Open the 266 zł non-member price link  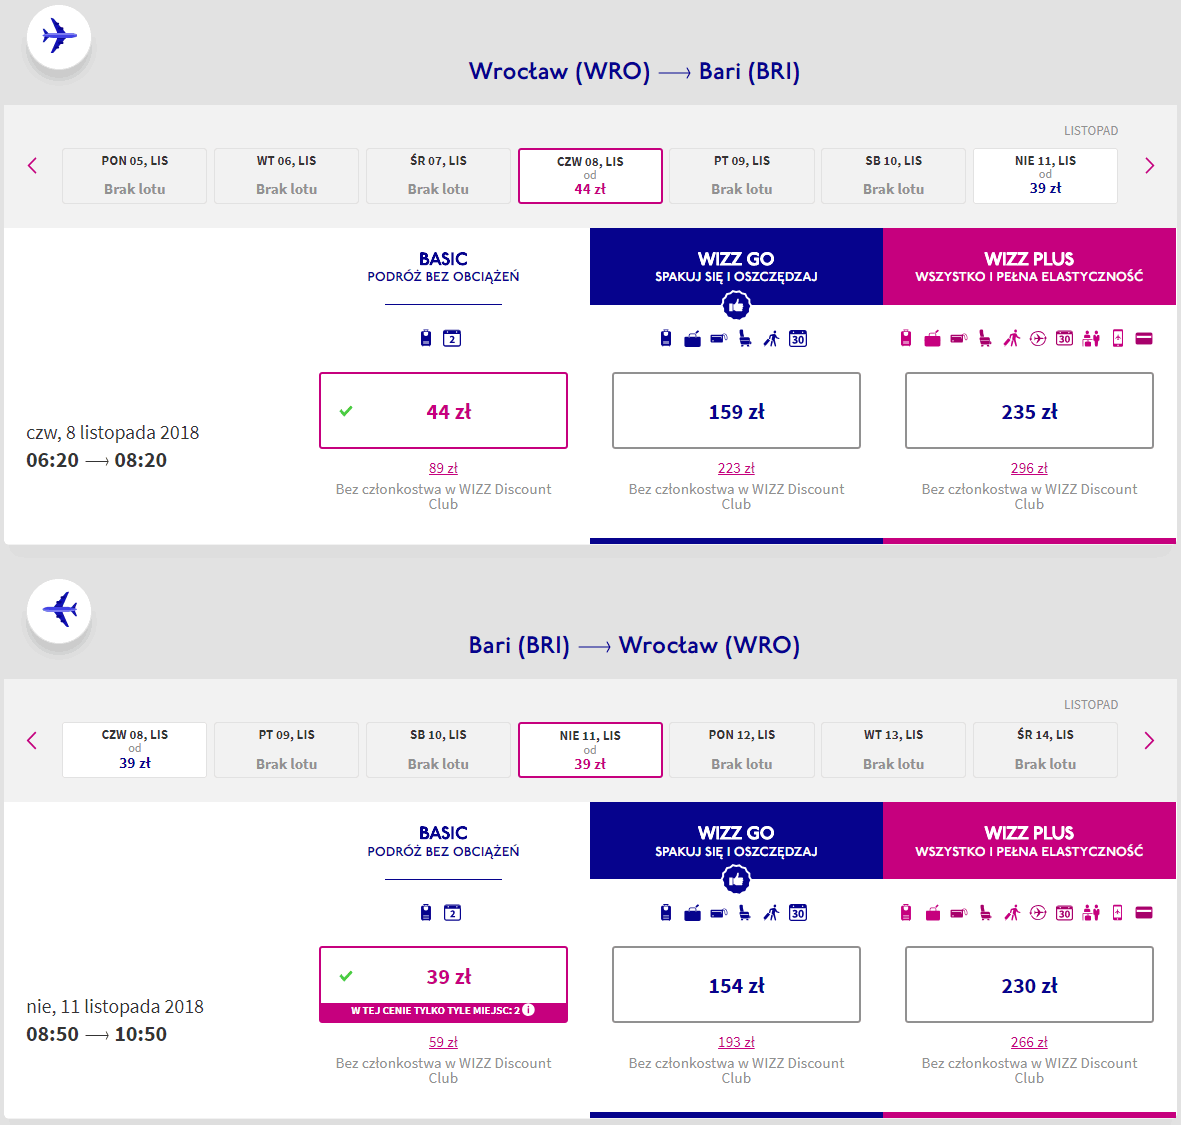(1029, 1042)
